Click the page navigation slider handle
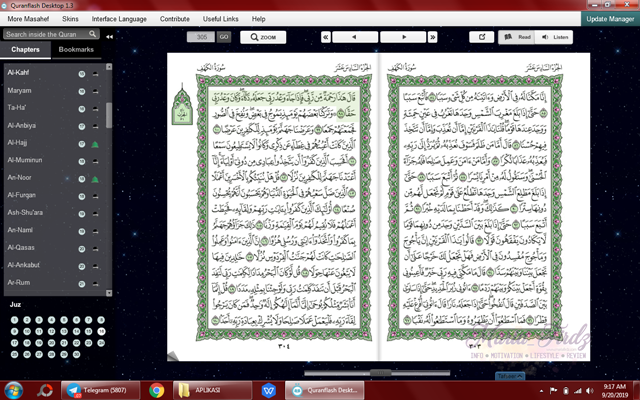 pyautogui.click(x=380, y=373)
